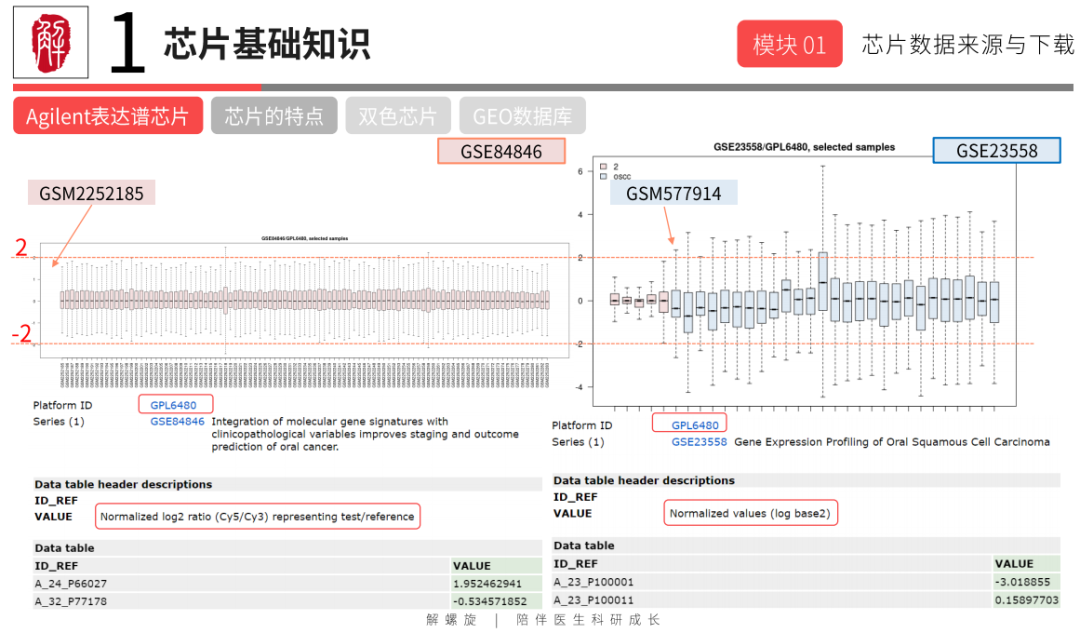The width and height of the screenshot is (1080, 633).
Task: Click value 1.952462941
Action: [487, 583]
